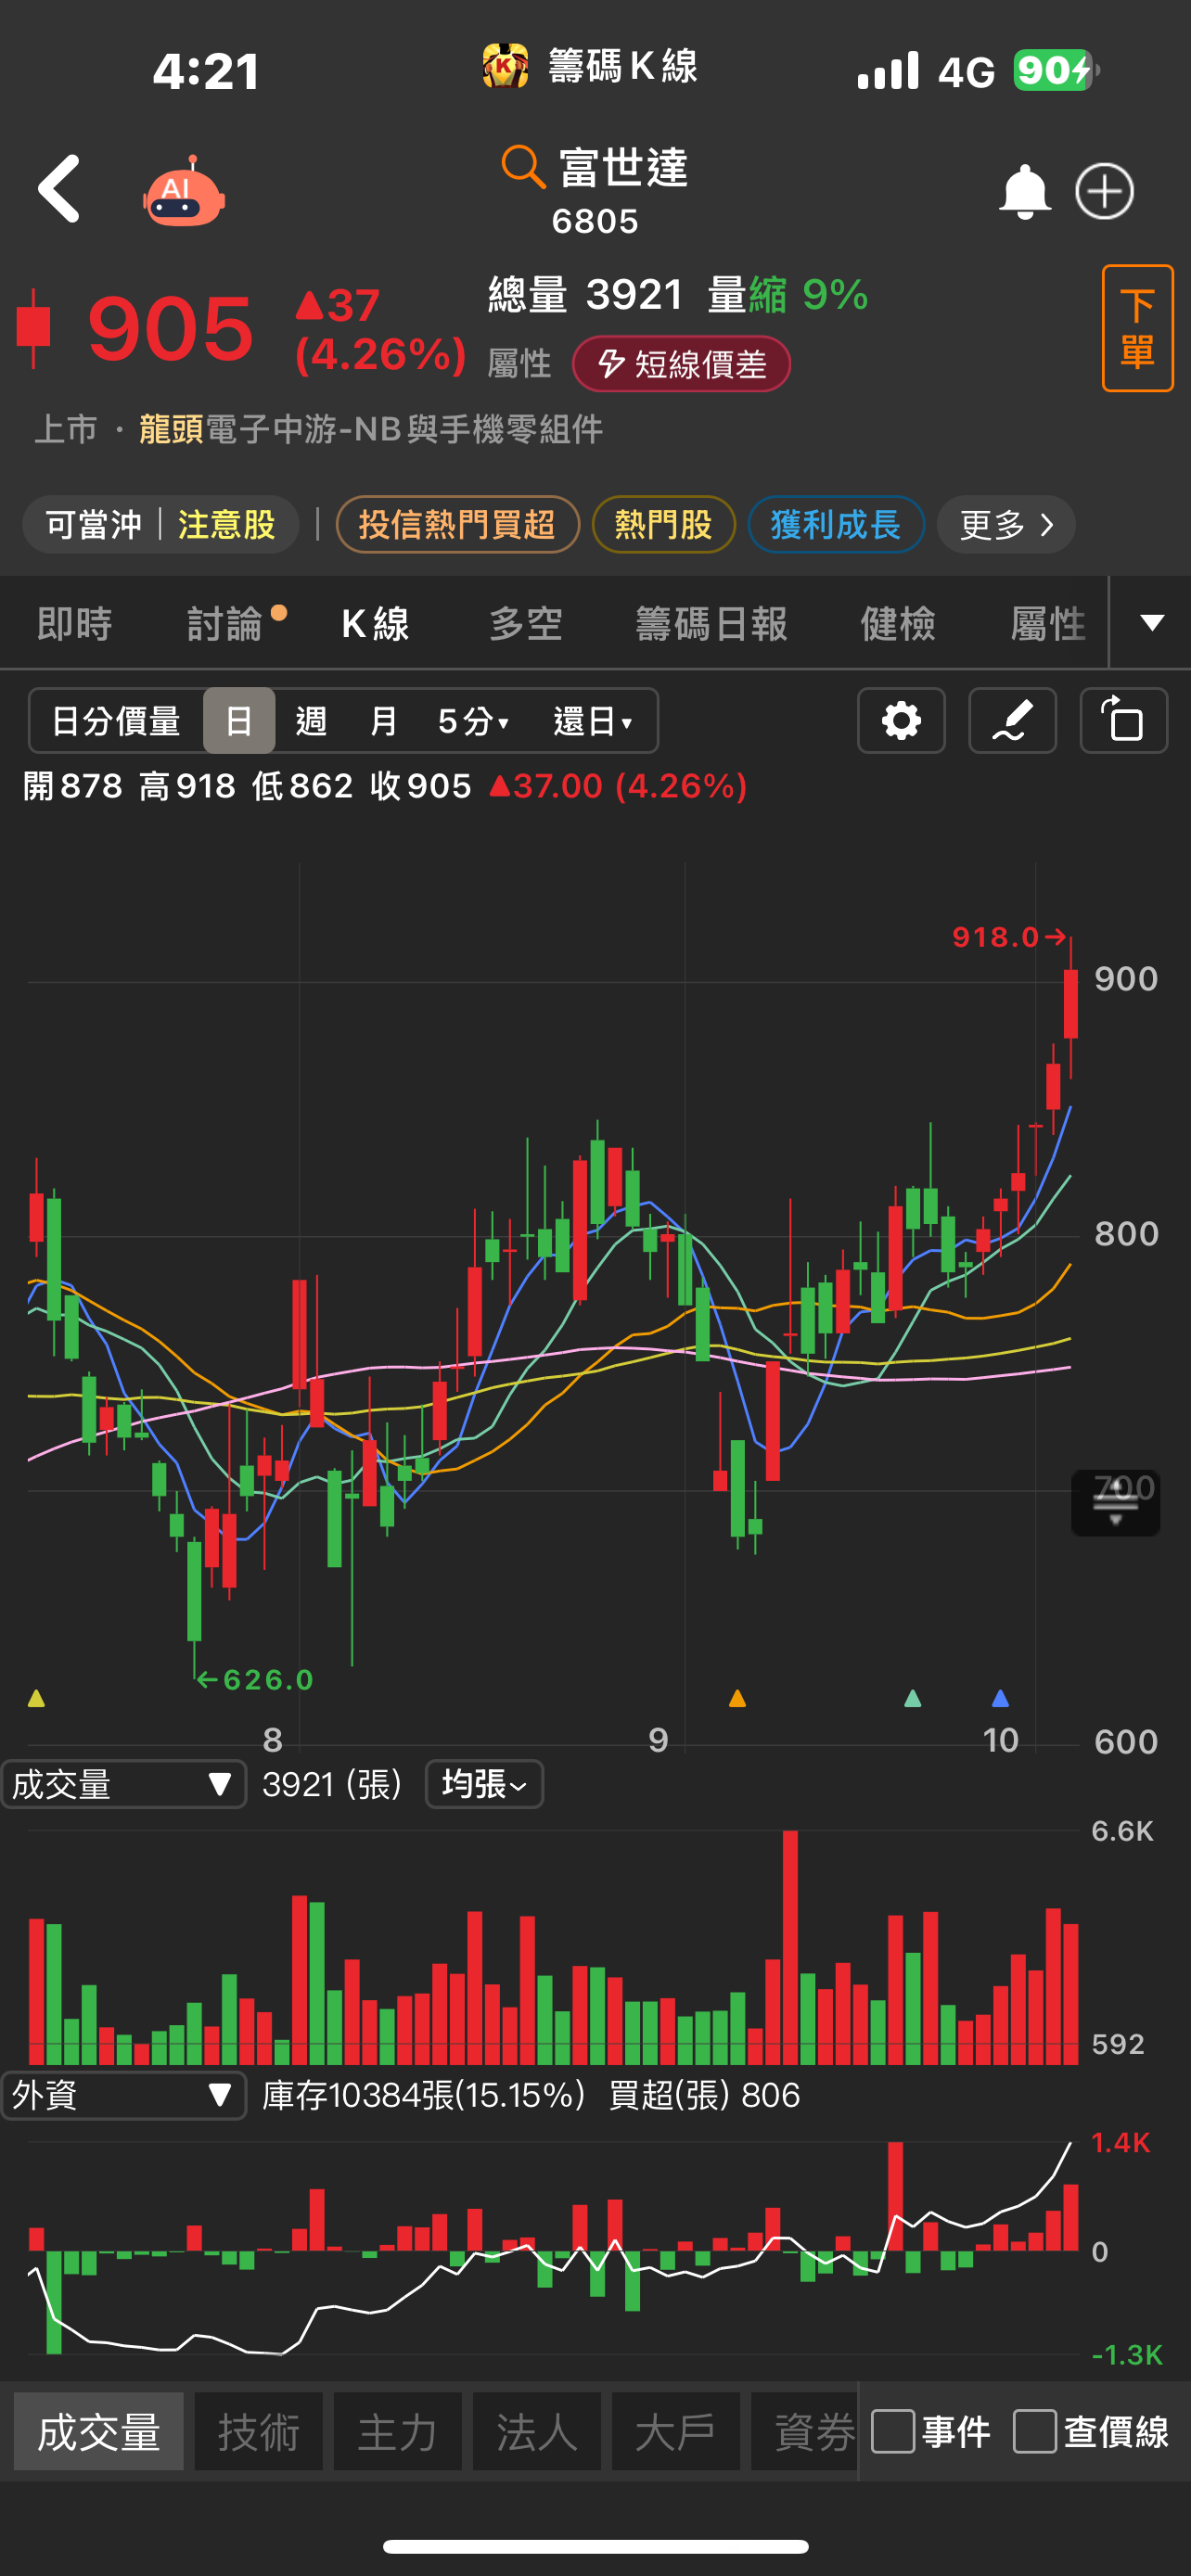Open price alert bell
The image size is (1191, 2576).
click(x=1024, y=192)
